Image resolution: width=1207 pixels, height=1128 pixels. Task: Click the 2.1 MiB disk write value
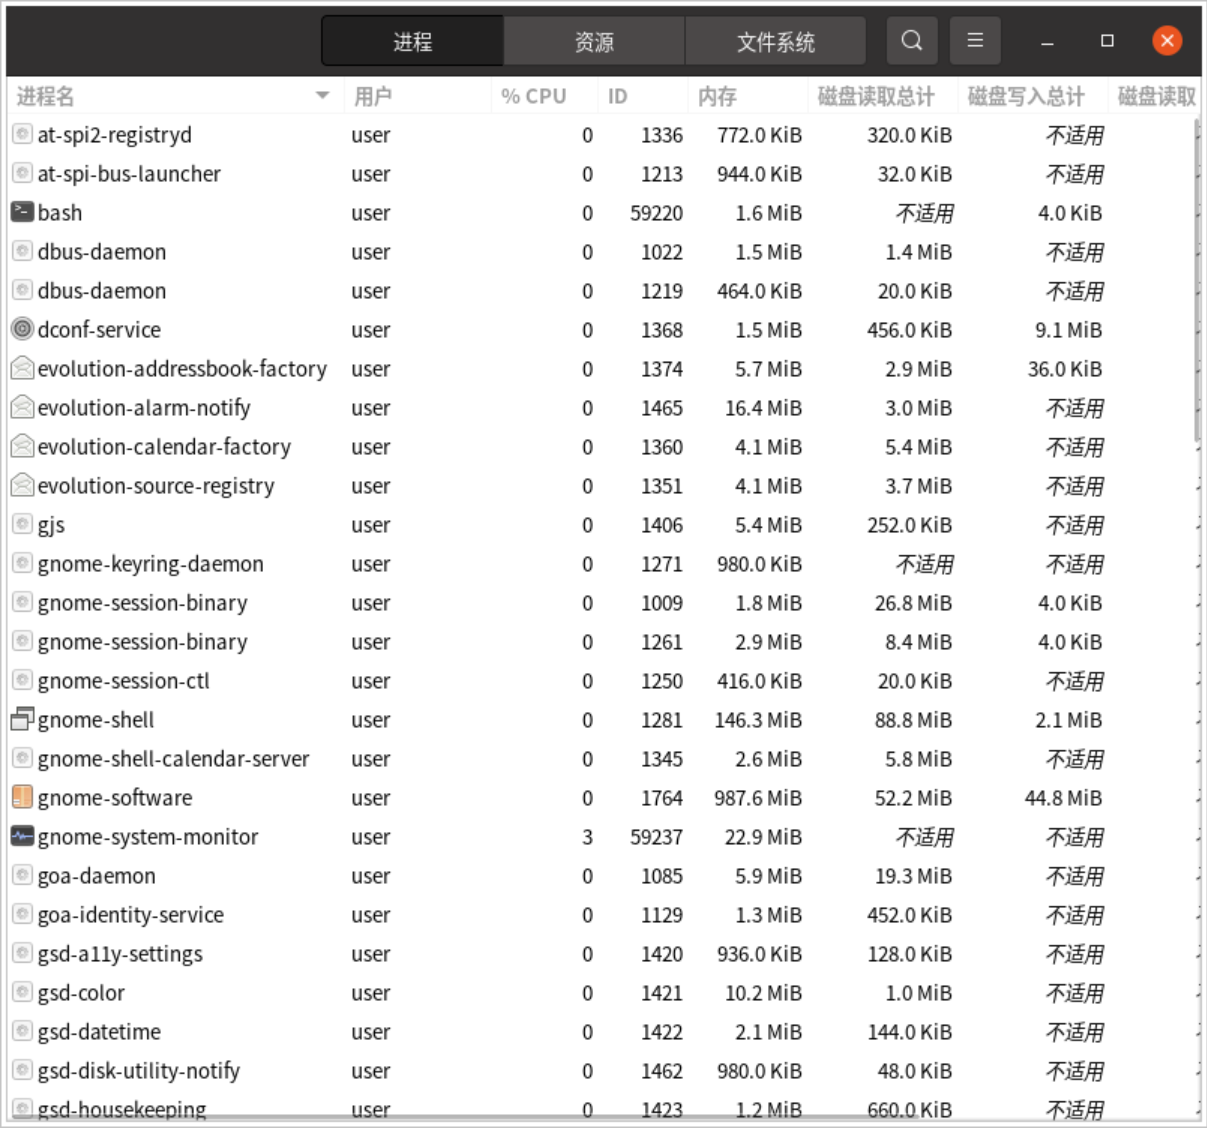(1068, 720)
